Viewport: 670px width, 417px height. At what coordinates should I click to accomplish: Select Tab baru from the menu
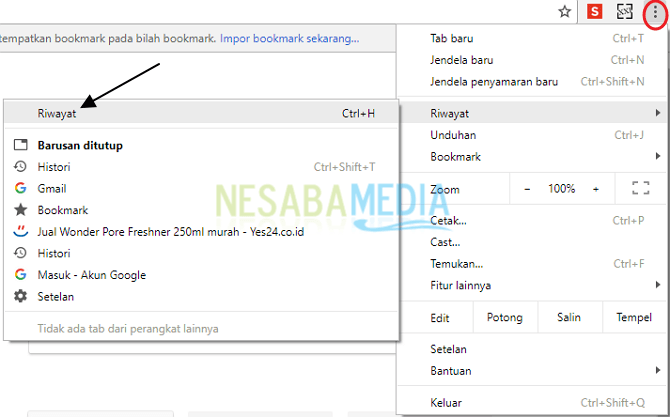(533, 38)
